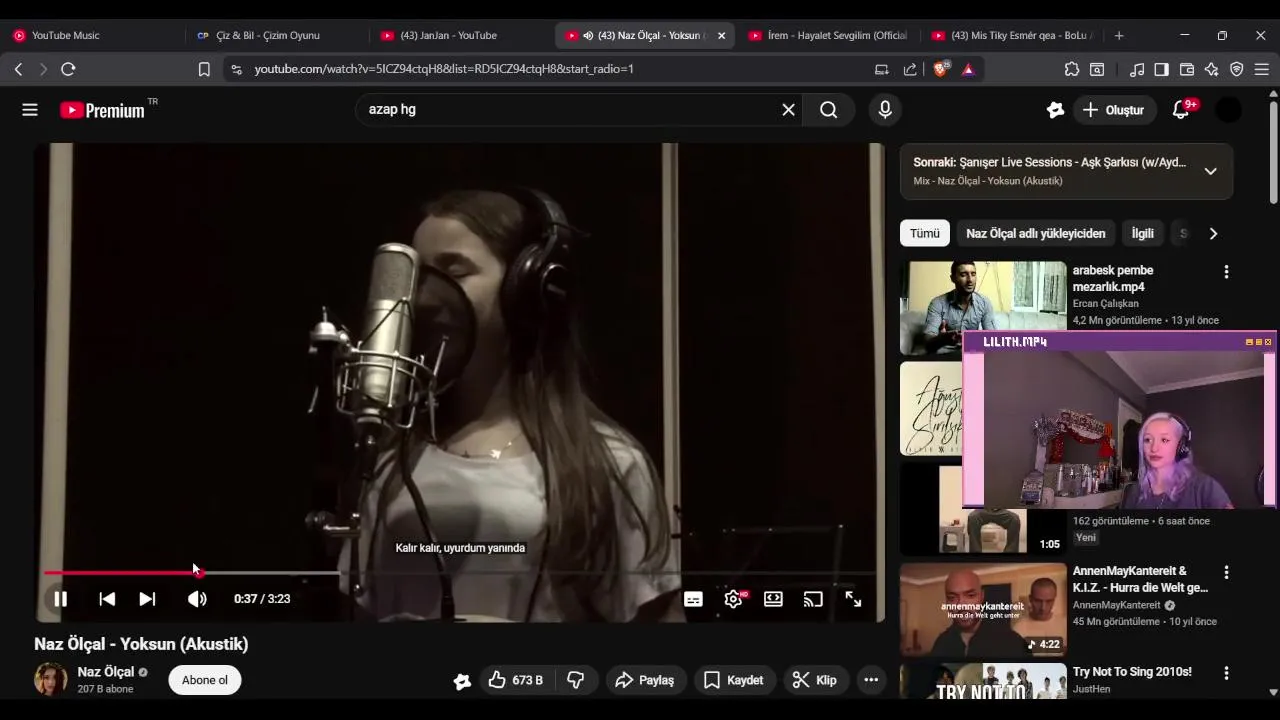Open more actions three-dot menu under video

click(871, 680)
